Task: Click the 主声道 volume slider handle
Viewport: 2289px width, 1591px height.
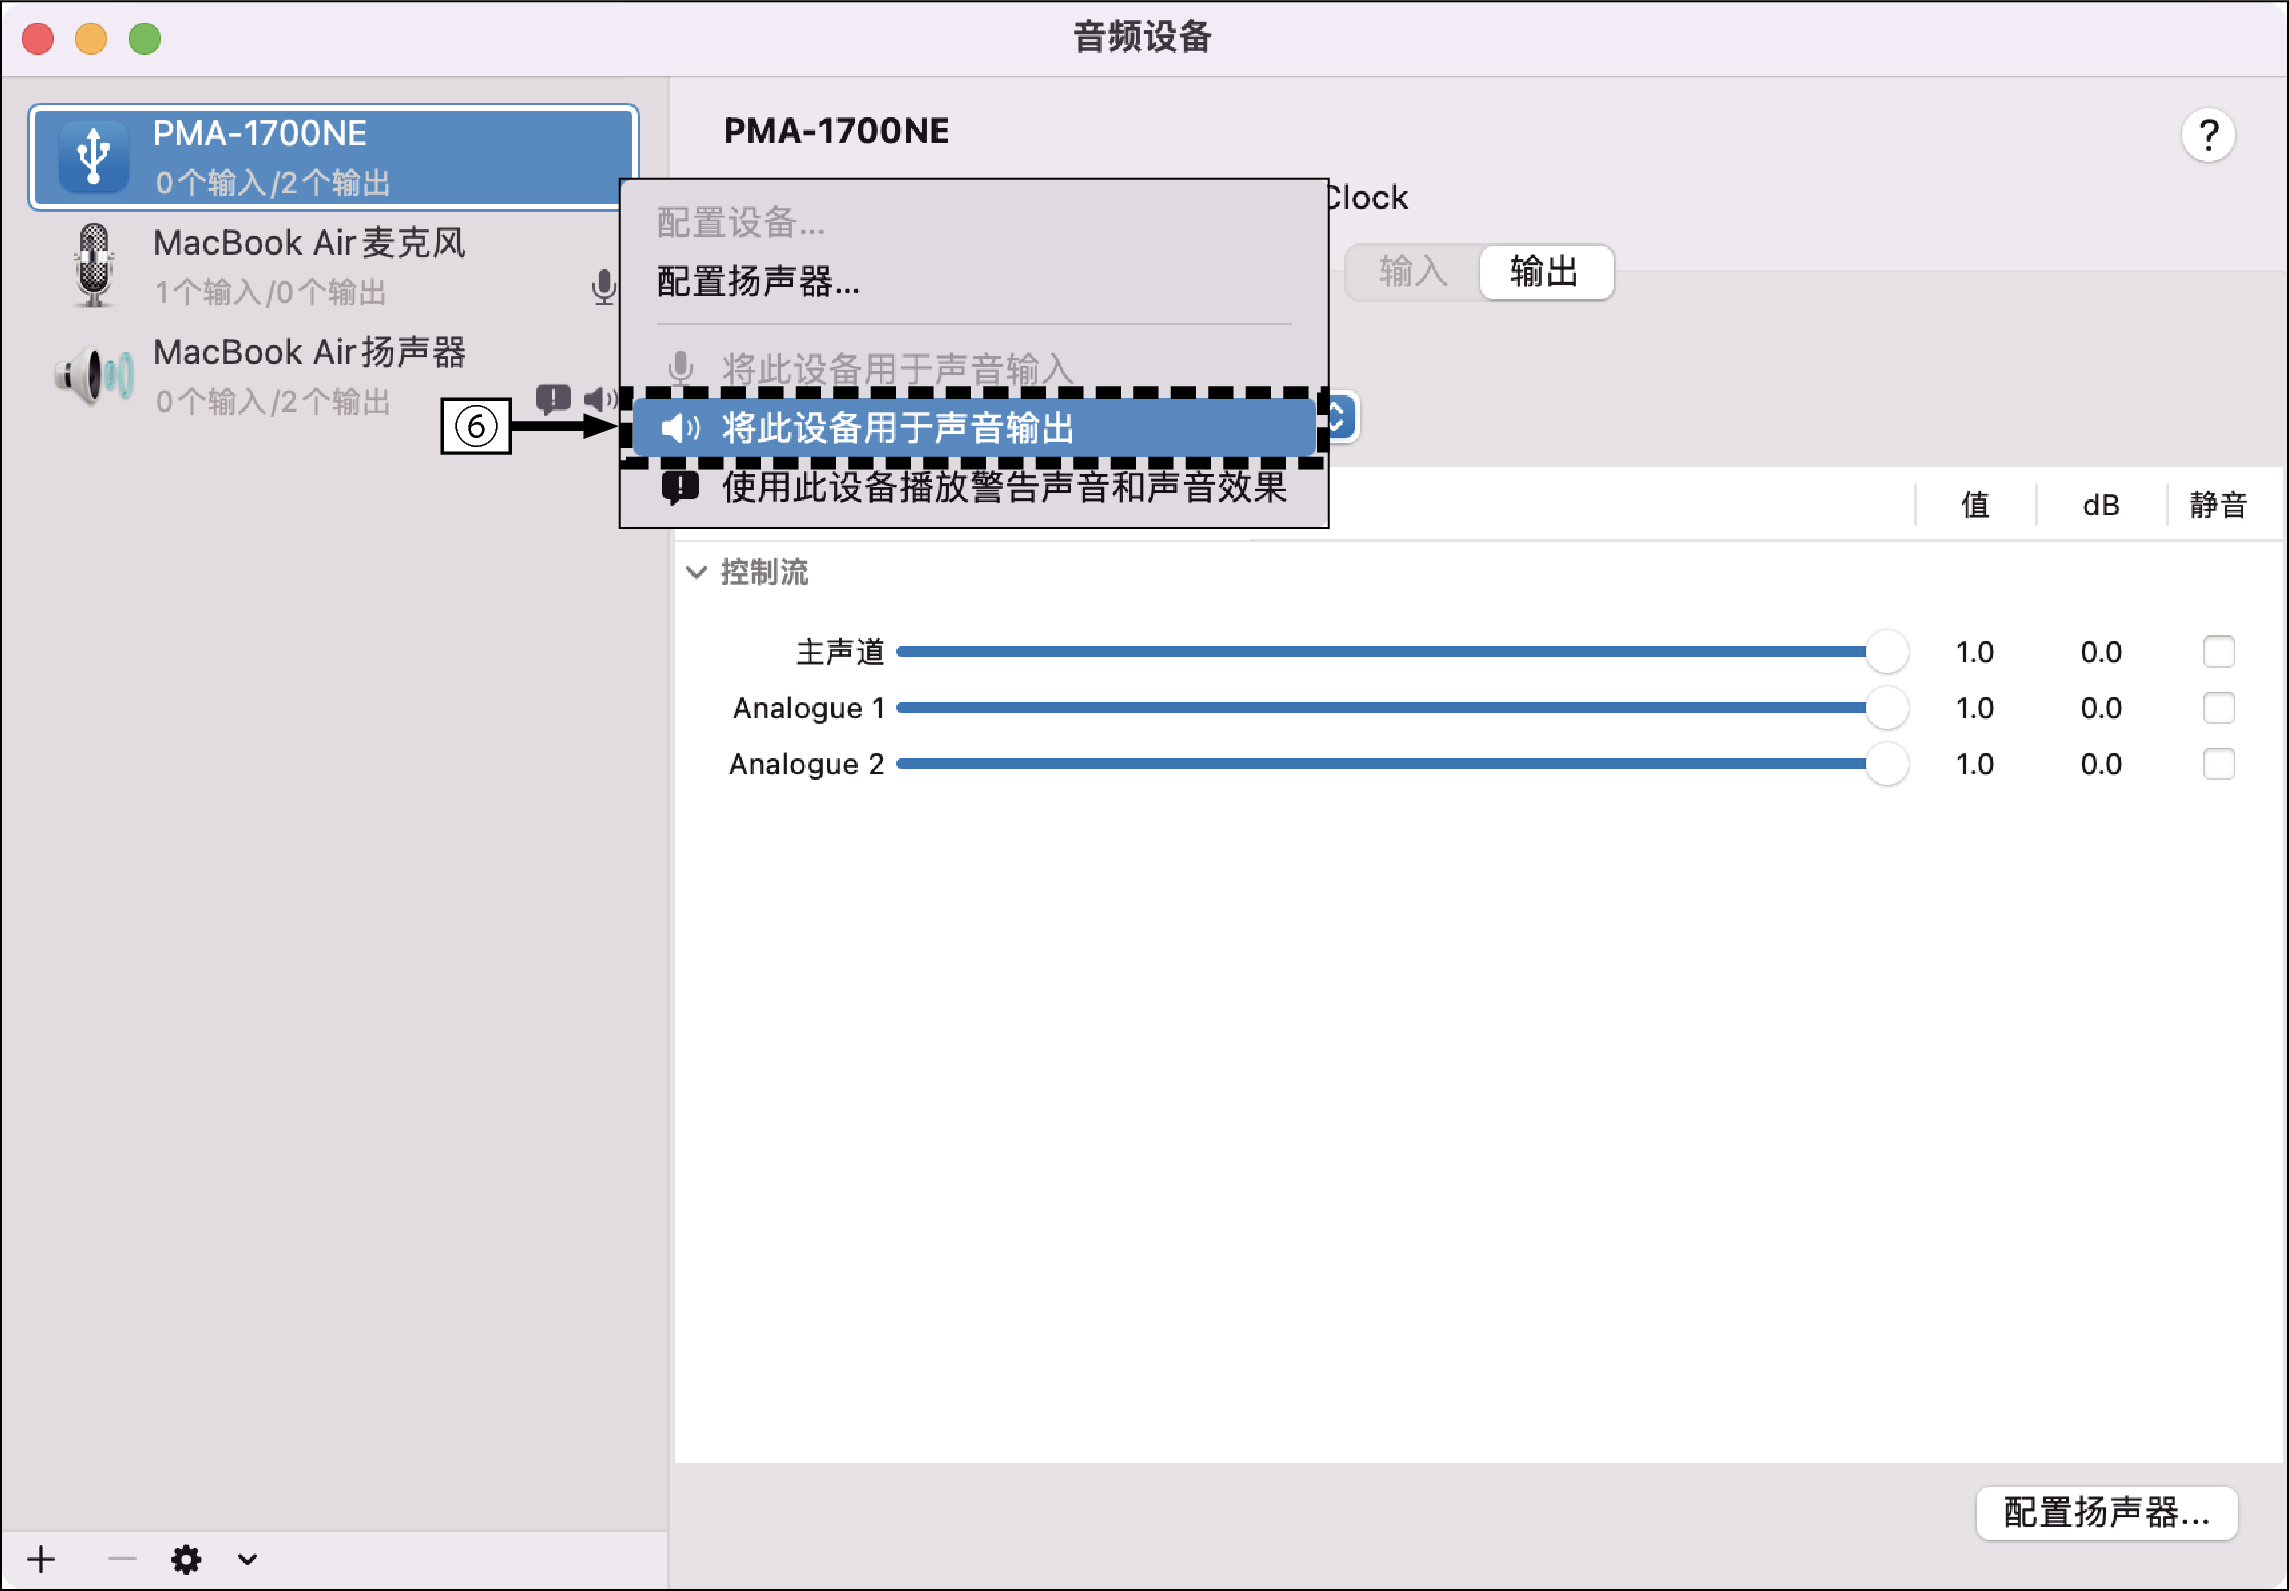Action: (x=1888, y=651)
